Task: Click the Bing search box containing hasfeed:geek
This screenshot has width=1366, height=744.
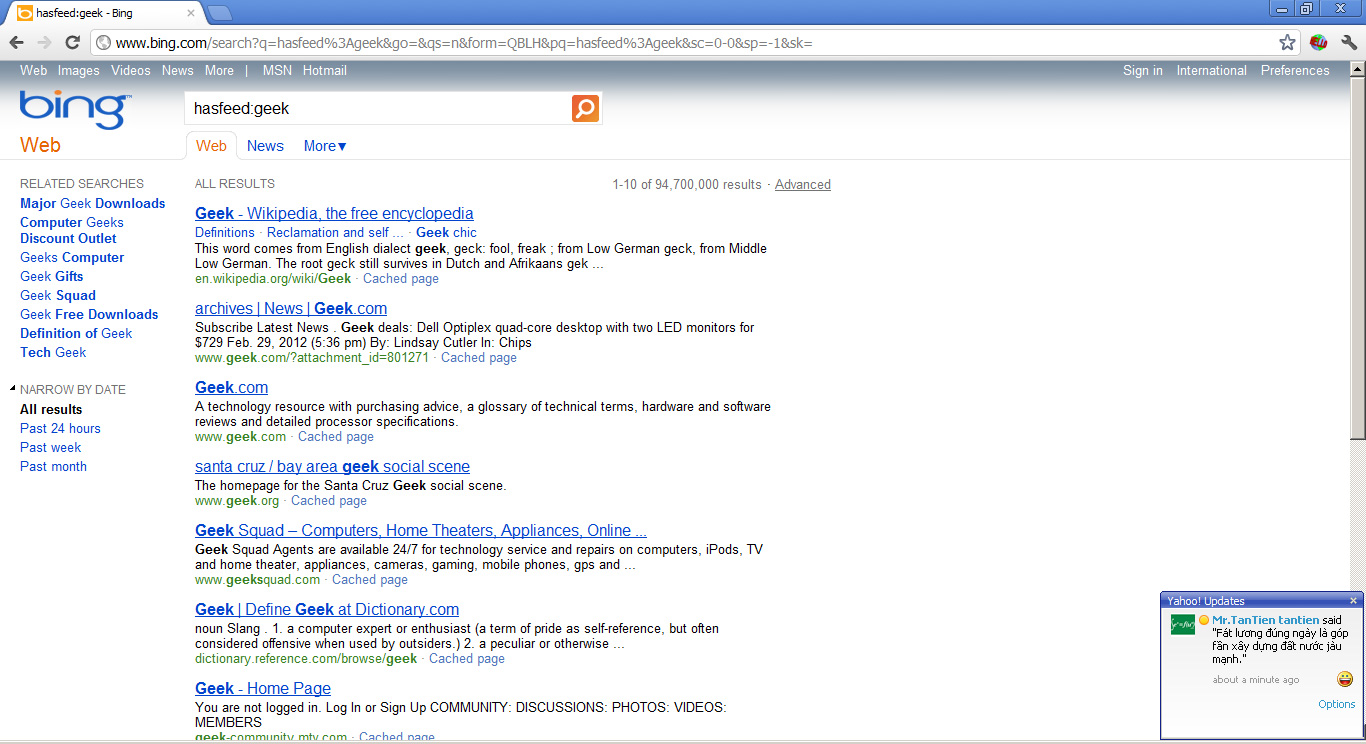Action: [378, 108]
